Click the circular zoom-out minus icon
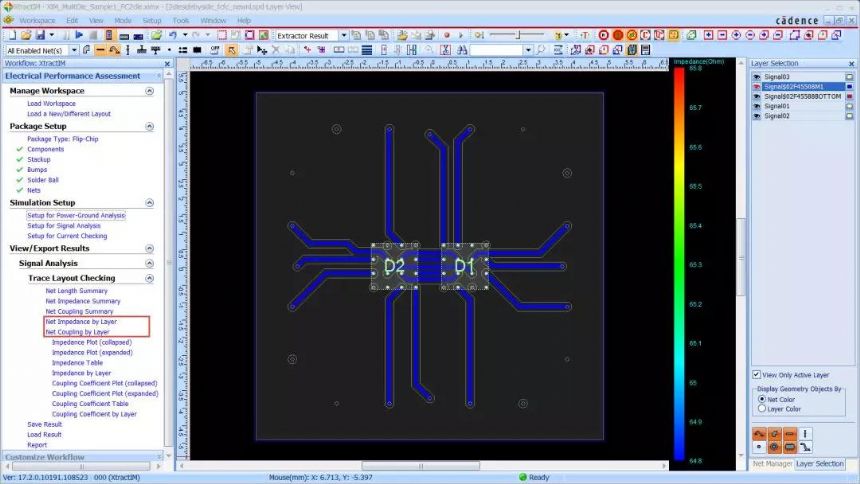This screenshot has height=484, width=860. click(x=750, y=35)
